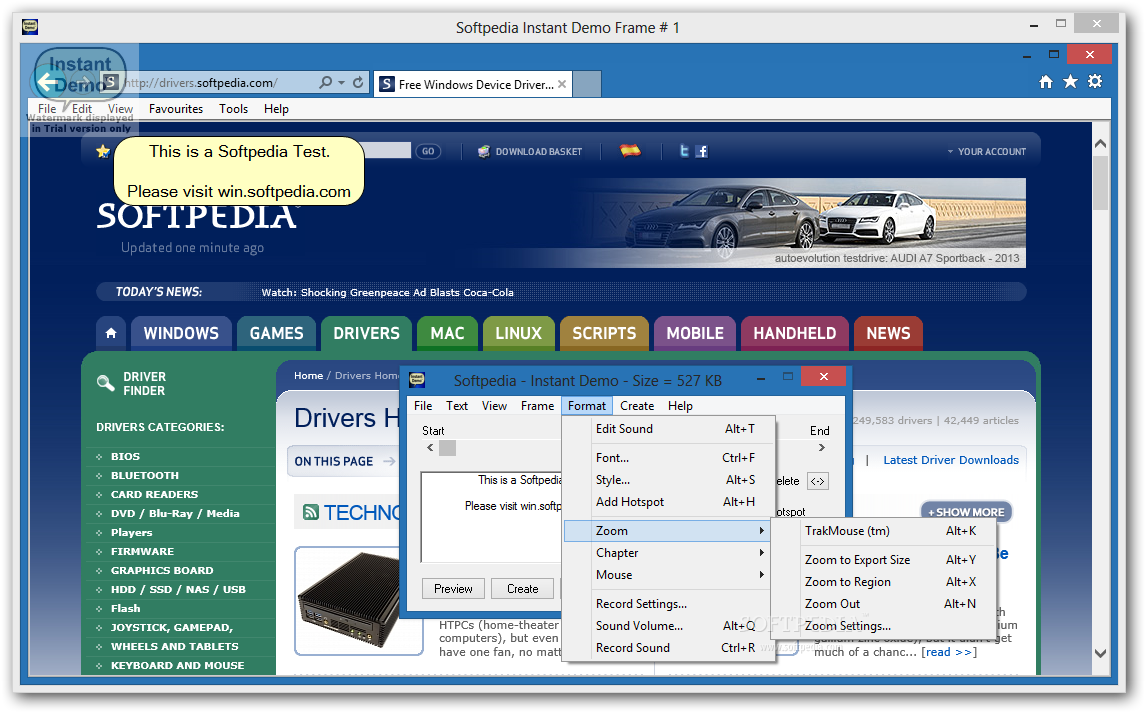Click the Preview button

(453, 589)
